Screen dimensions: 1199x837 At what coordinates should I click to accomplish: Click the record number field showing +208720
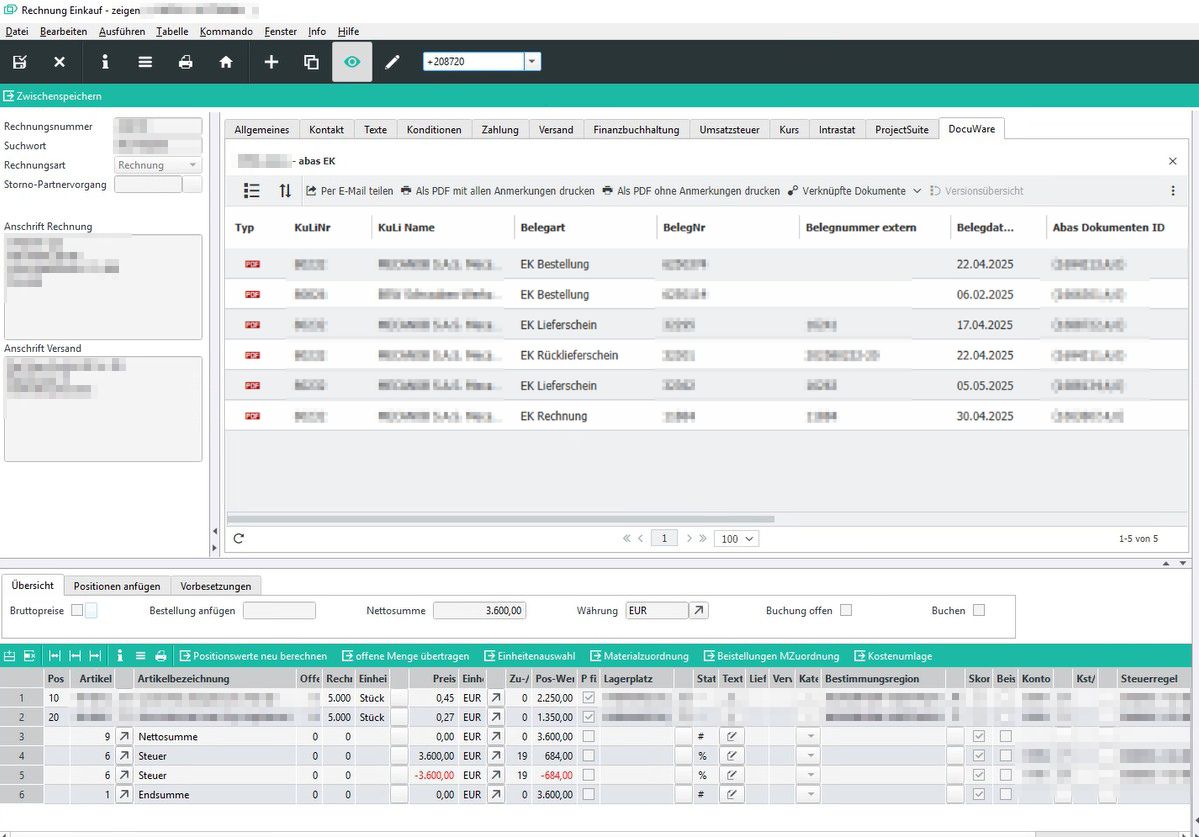(x=474, y=62)
